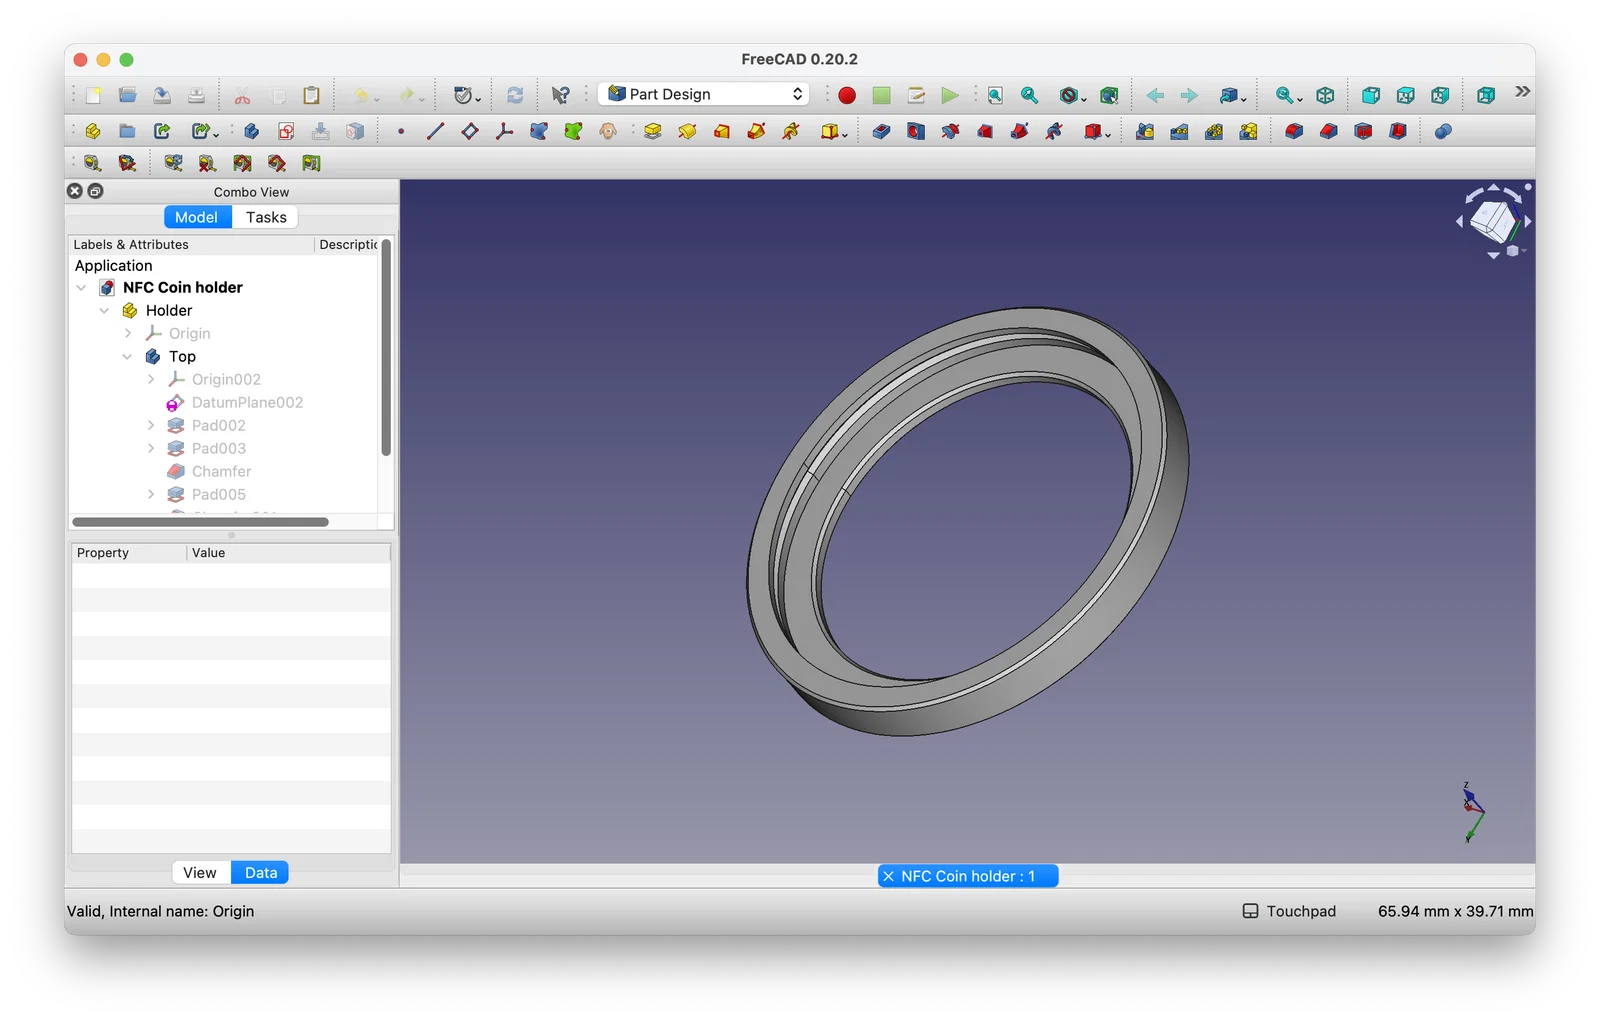Click the Pad tool icon
Screen dimensions: 1600x1020
tap(653, 131)
